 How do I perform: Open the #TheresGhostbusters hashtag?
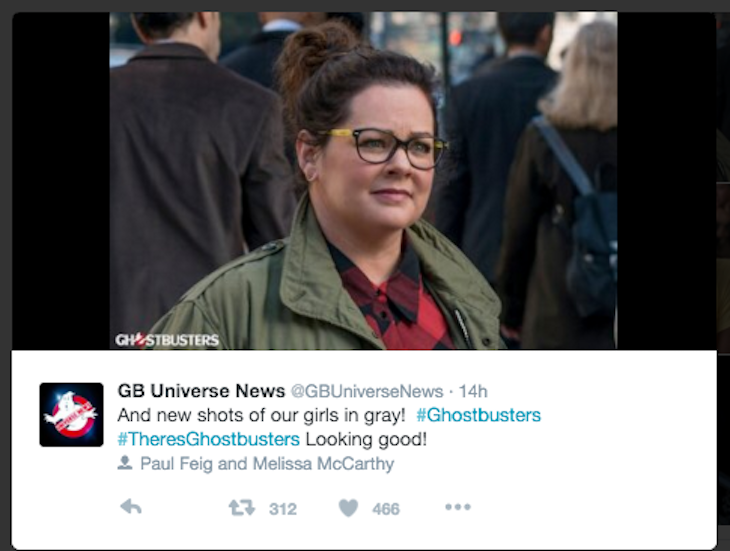pyautogui.click(x=209, y=439)
